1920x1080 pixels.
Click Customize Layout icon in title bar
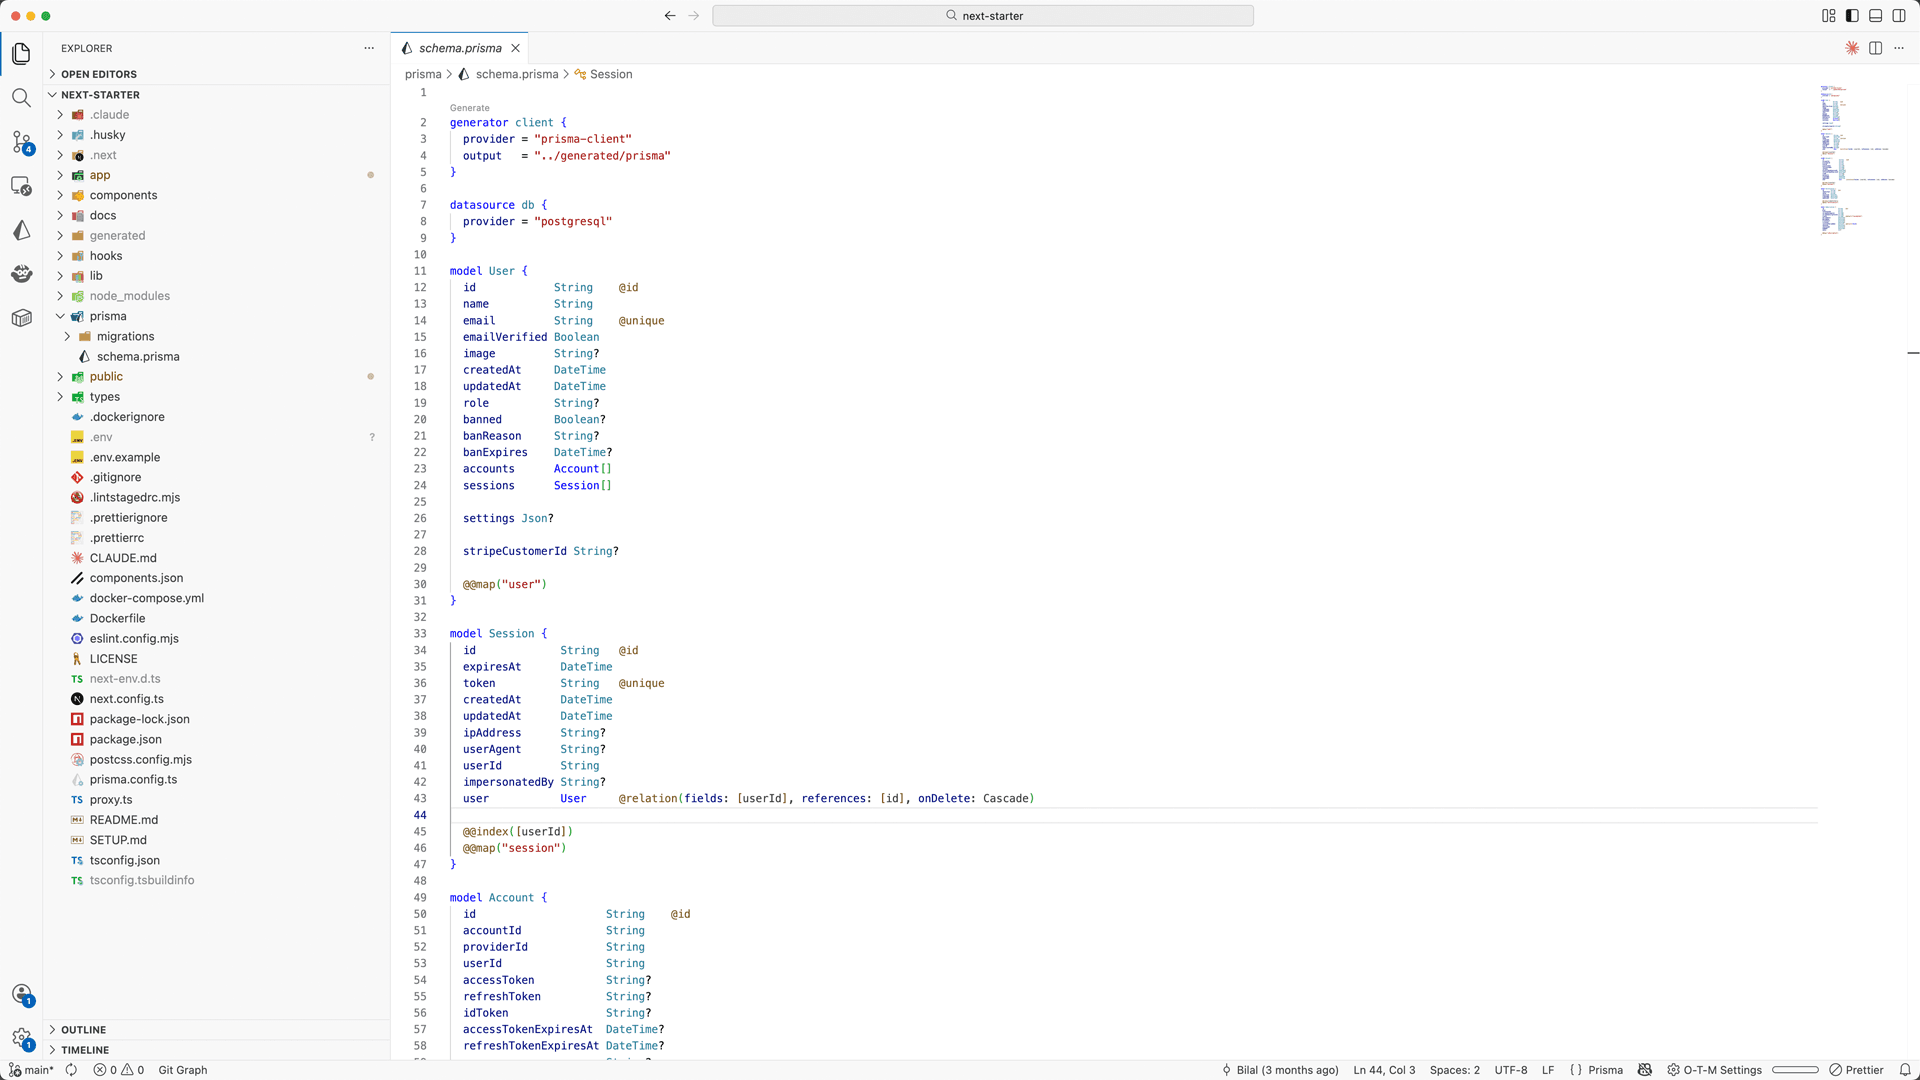[x=1829, y=16]
